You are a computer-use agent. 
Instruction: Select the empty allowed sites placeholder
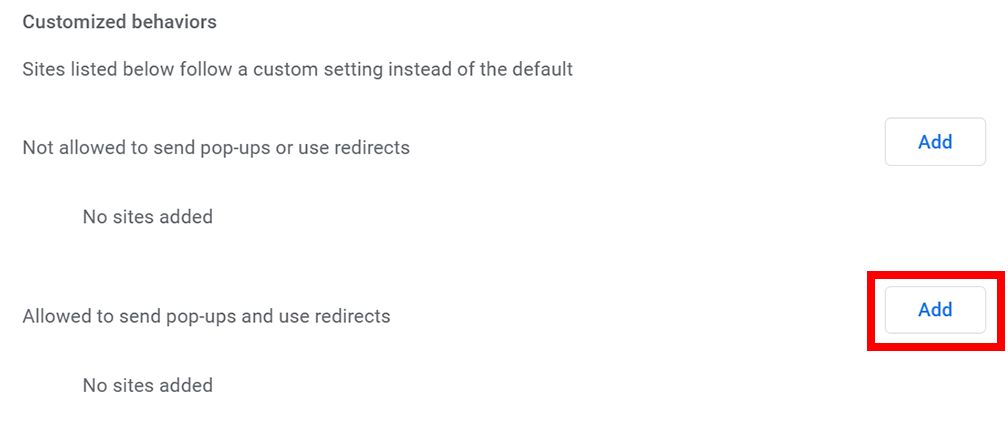tap(148, 385)
